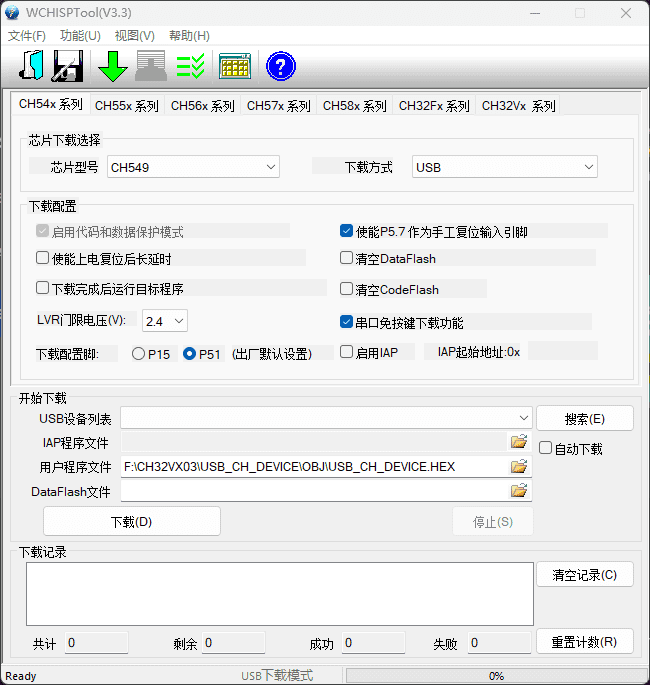
Task: Click the IAP起始地址 input field
Action: 563,351
